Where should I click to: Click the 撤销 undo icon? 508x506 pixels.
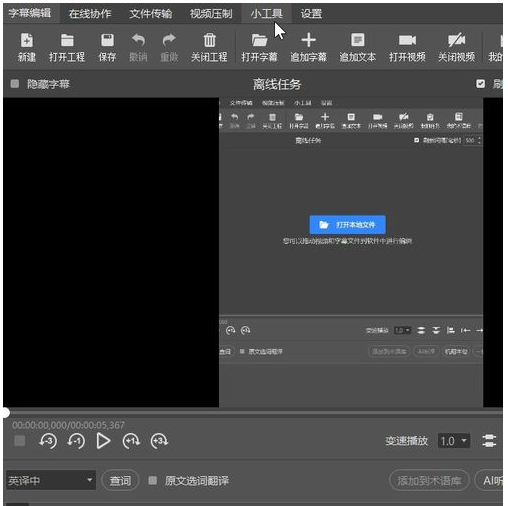point(138,47)
